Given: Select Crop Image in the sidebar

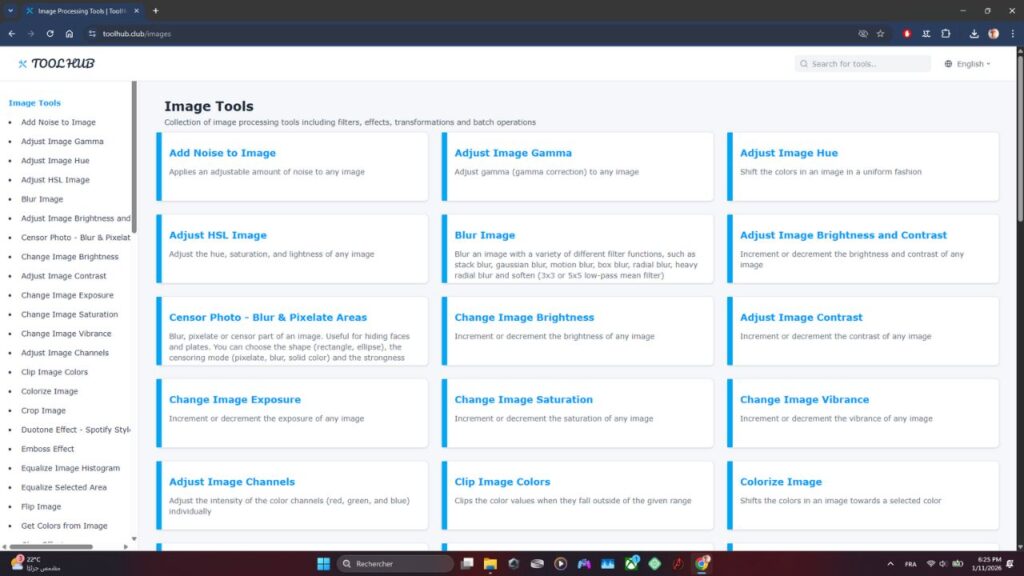Looking at the screenshot, I should click(44, 410).
